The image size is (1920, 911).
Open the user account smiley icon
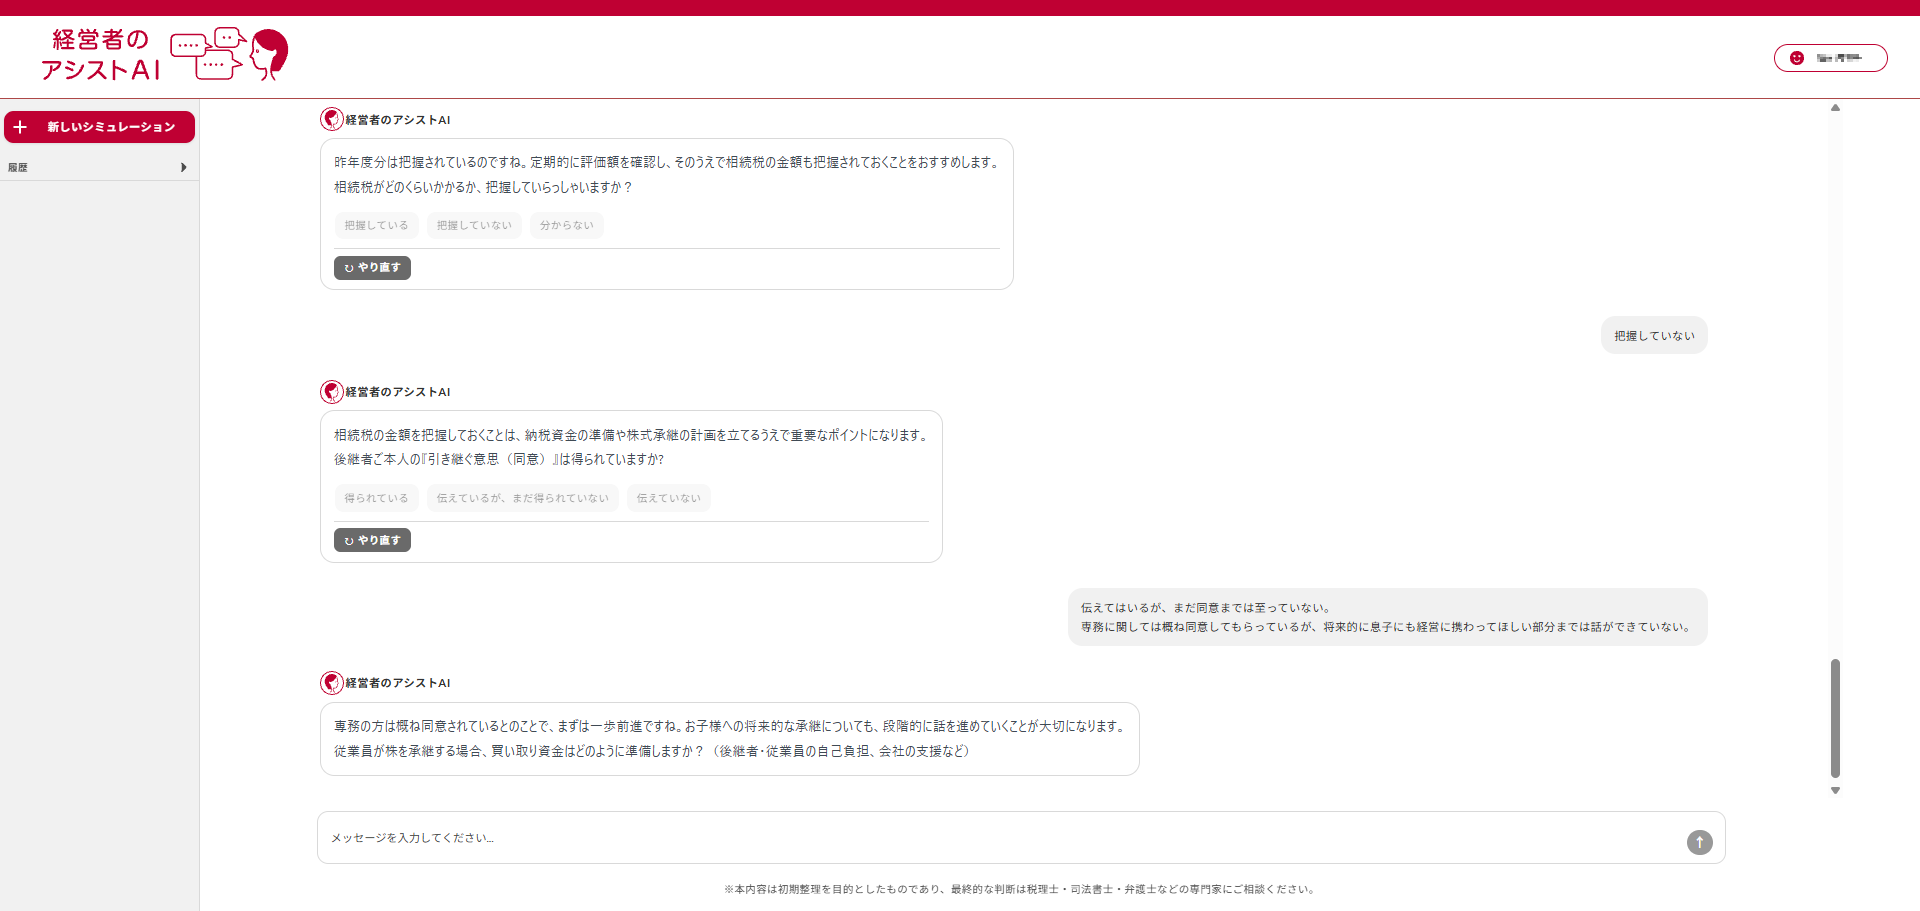[x=1797, y=58]
